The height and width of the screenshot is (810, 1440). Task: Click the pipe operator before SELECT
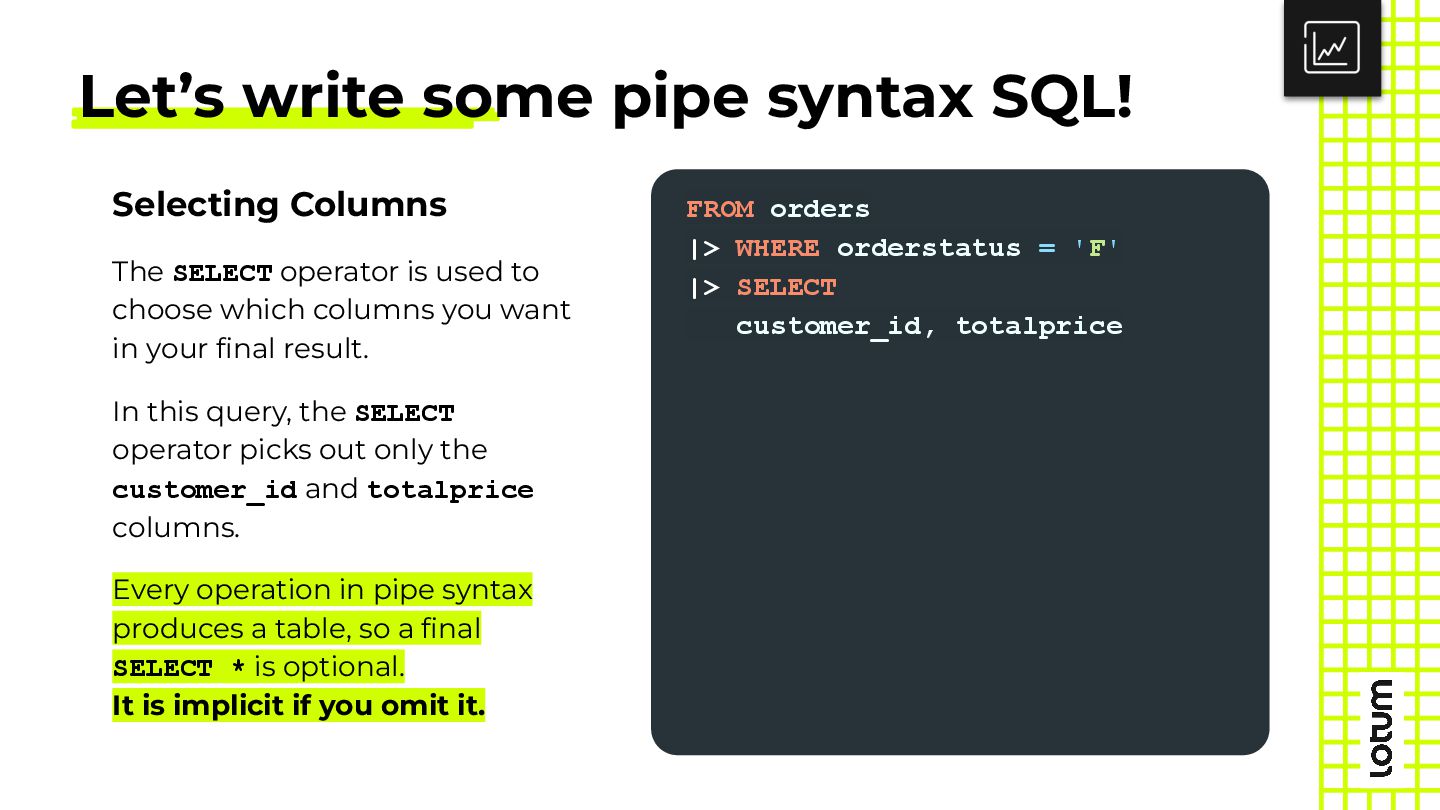[x=704, y=287]
